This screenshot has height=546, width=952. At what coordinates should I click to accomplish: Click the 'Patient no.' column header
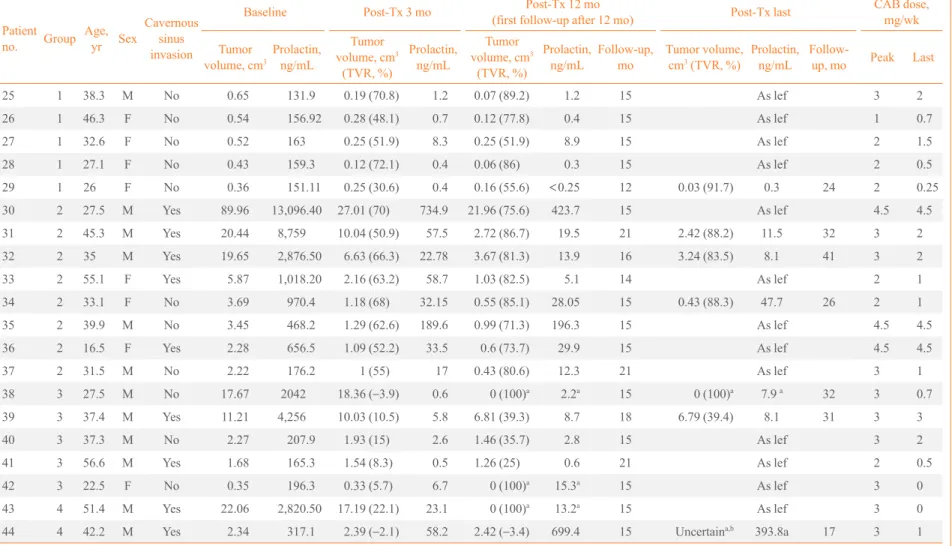pos(19,38)
